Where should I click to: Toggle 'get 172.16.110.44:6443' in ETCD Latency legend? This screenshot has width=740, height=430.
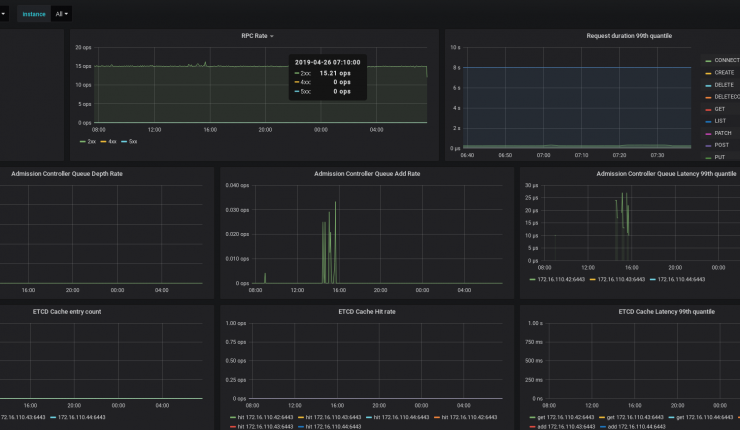[700, 417]
